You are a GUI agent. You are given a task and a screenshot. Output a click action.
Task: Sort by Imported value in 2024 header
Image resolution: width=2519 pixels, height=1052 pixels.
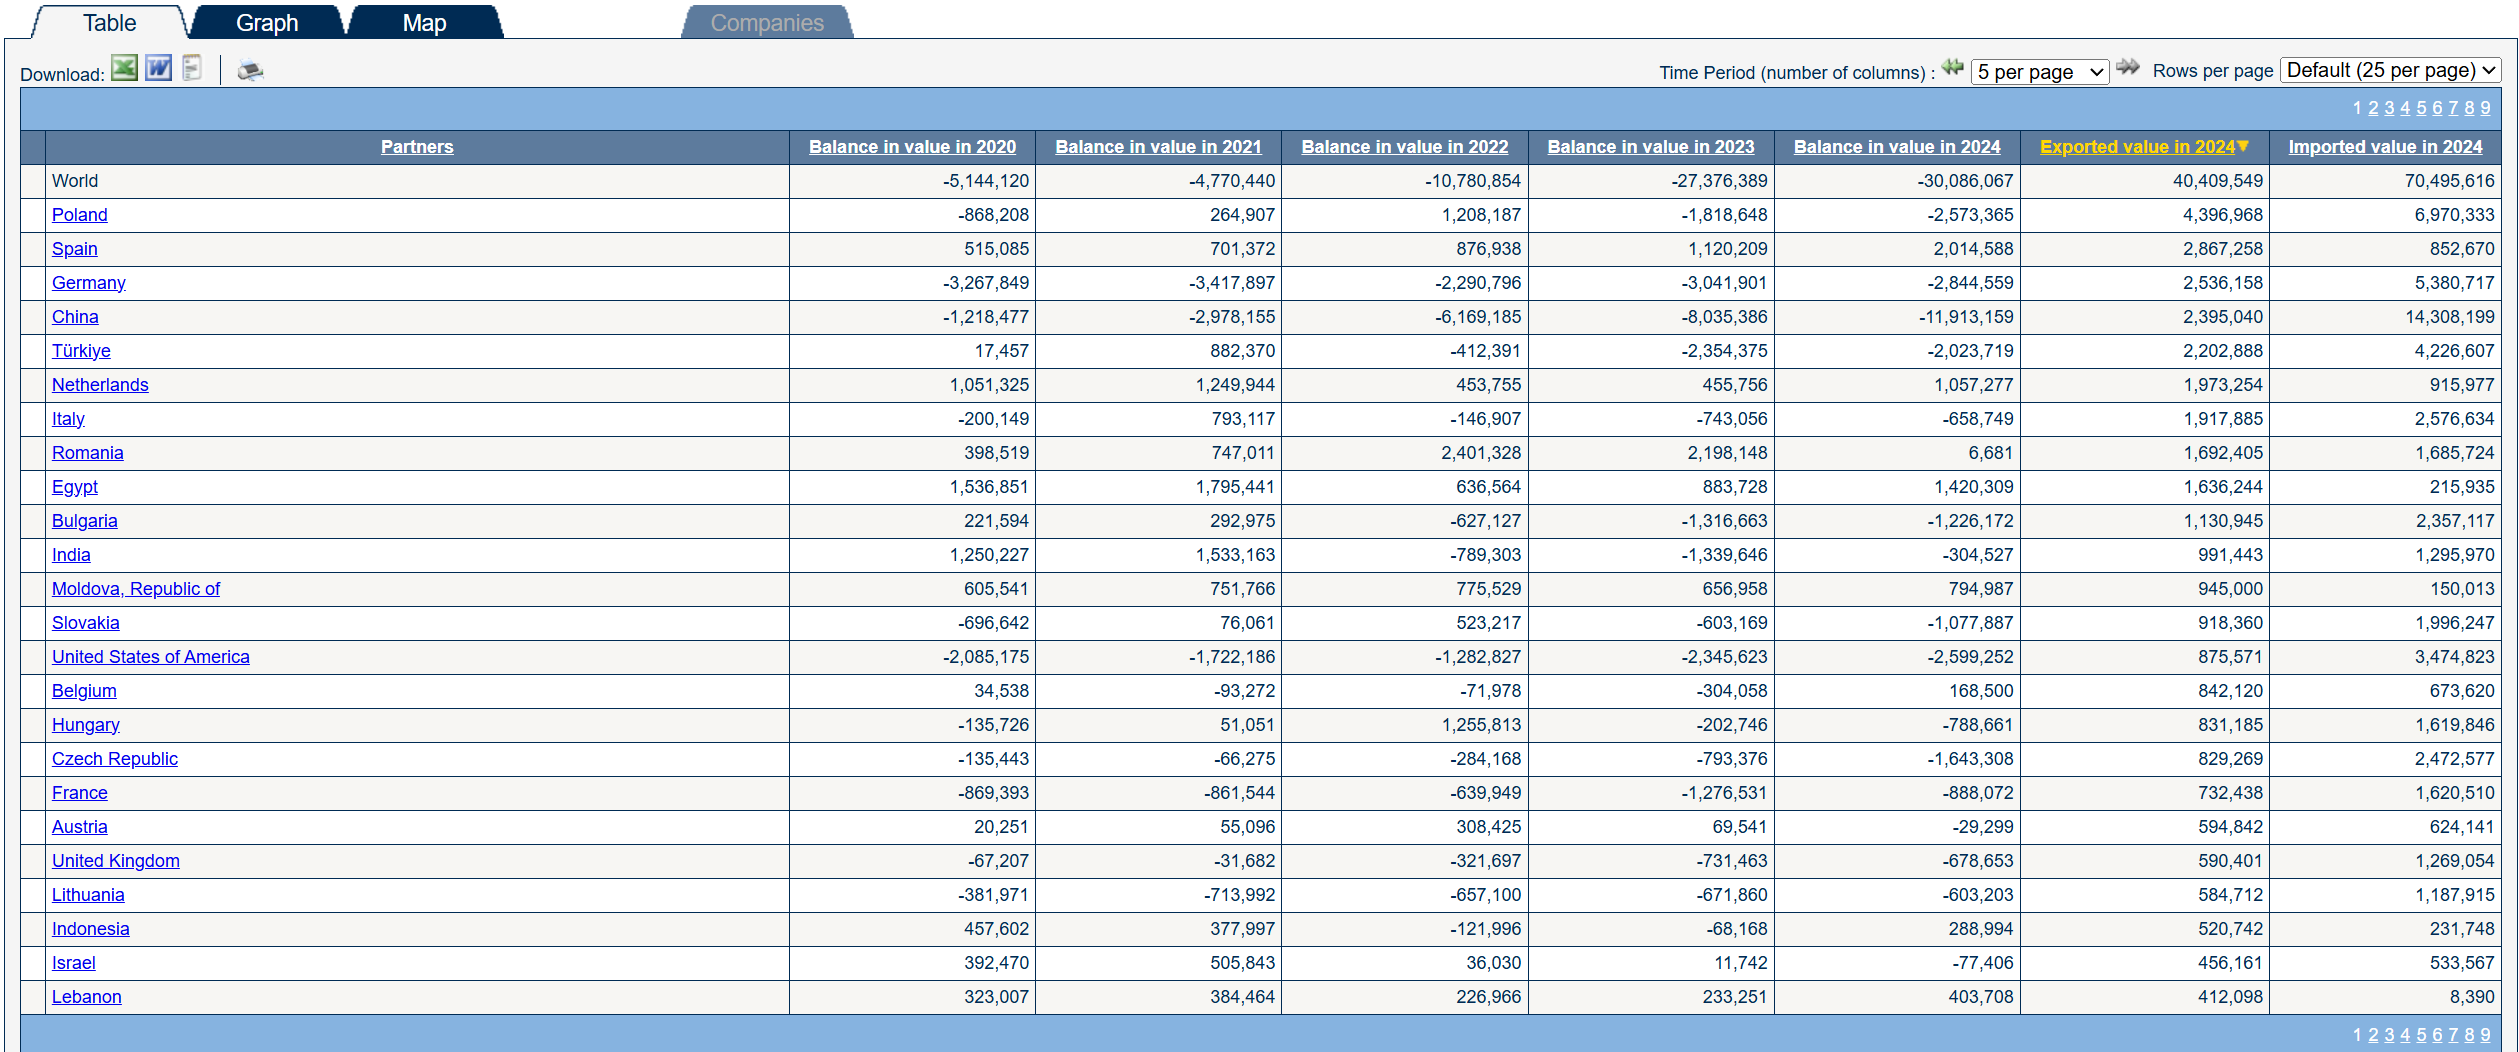(x=2385, y=147)
